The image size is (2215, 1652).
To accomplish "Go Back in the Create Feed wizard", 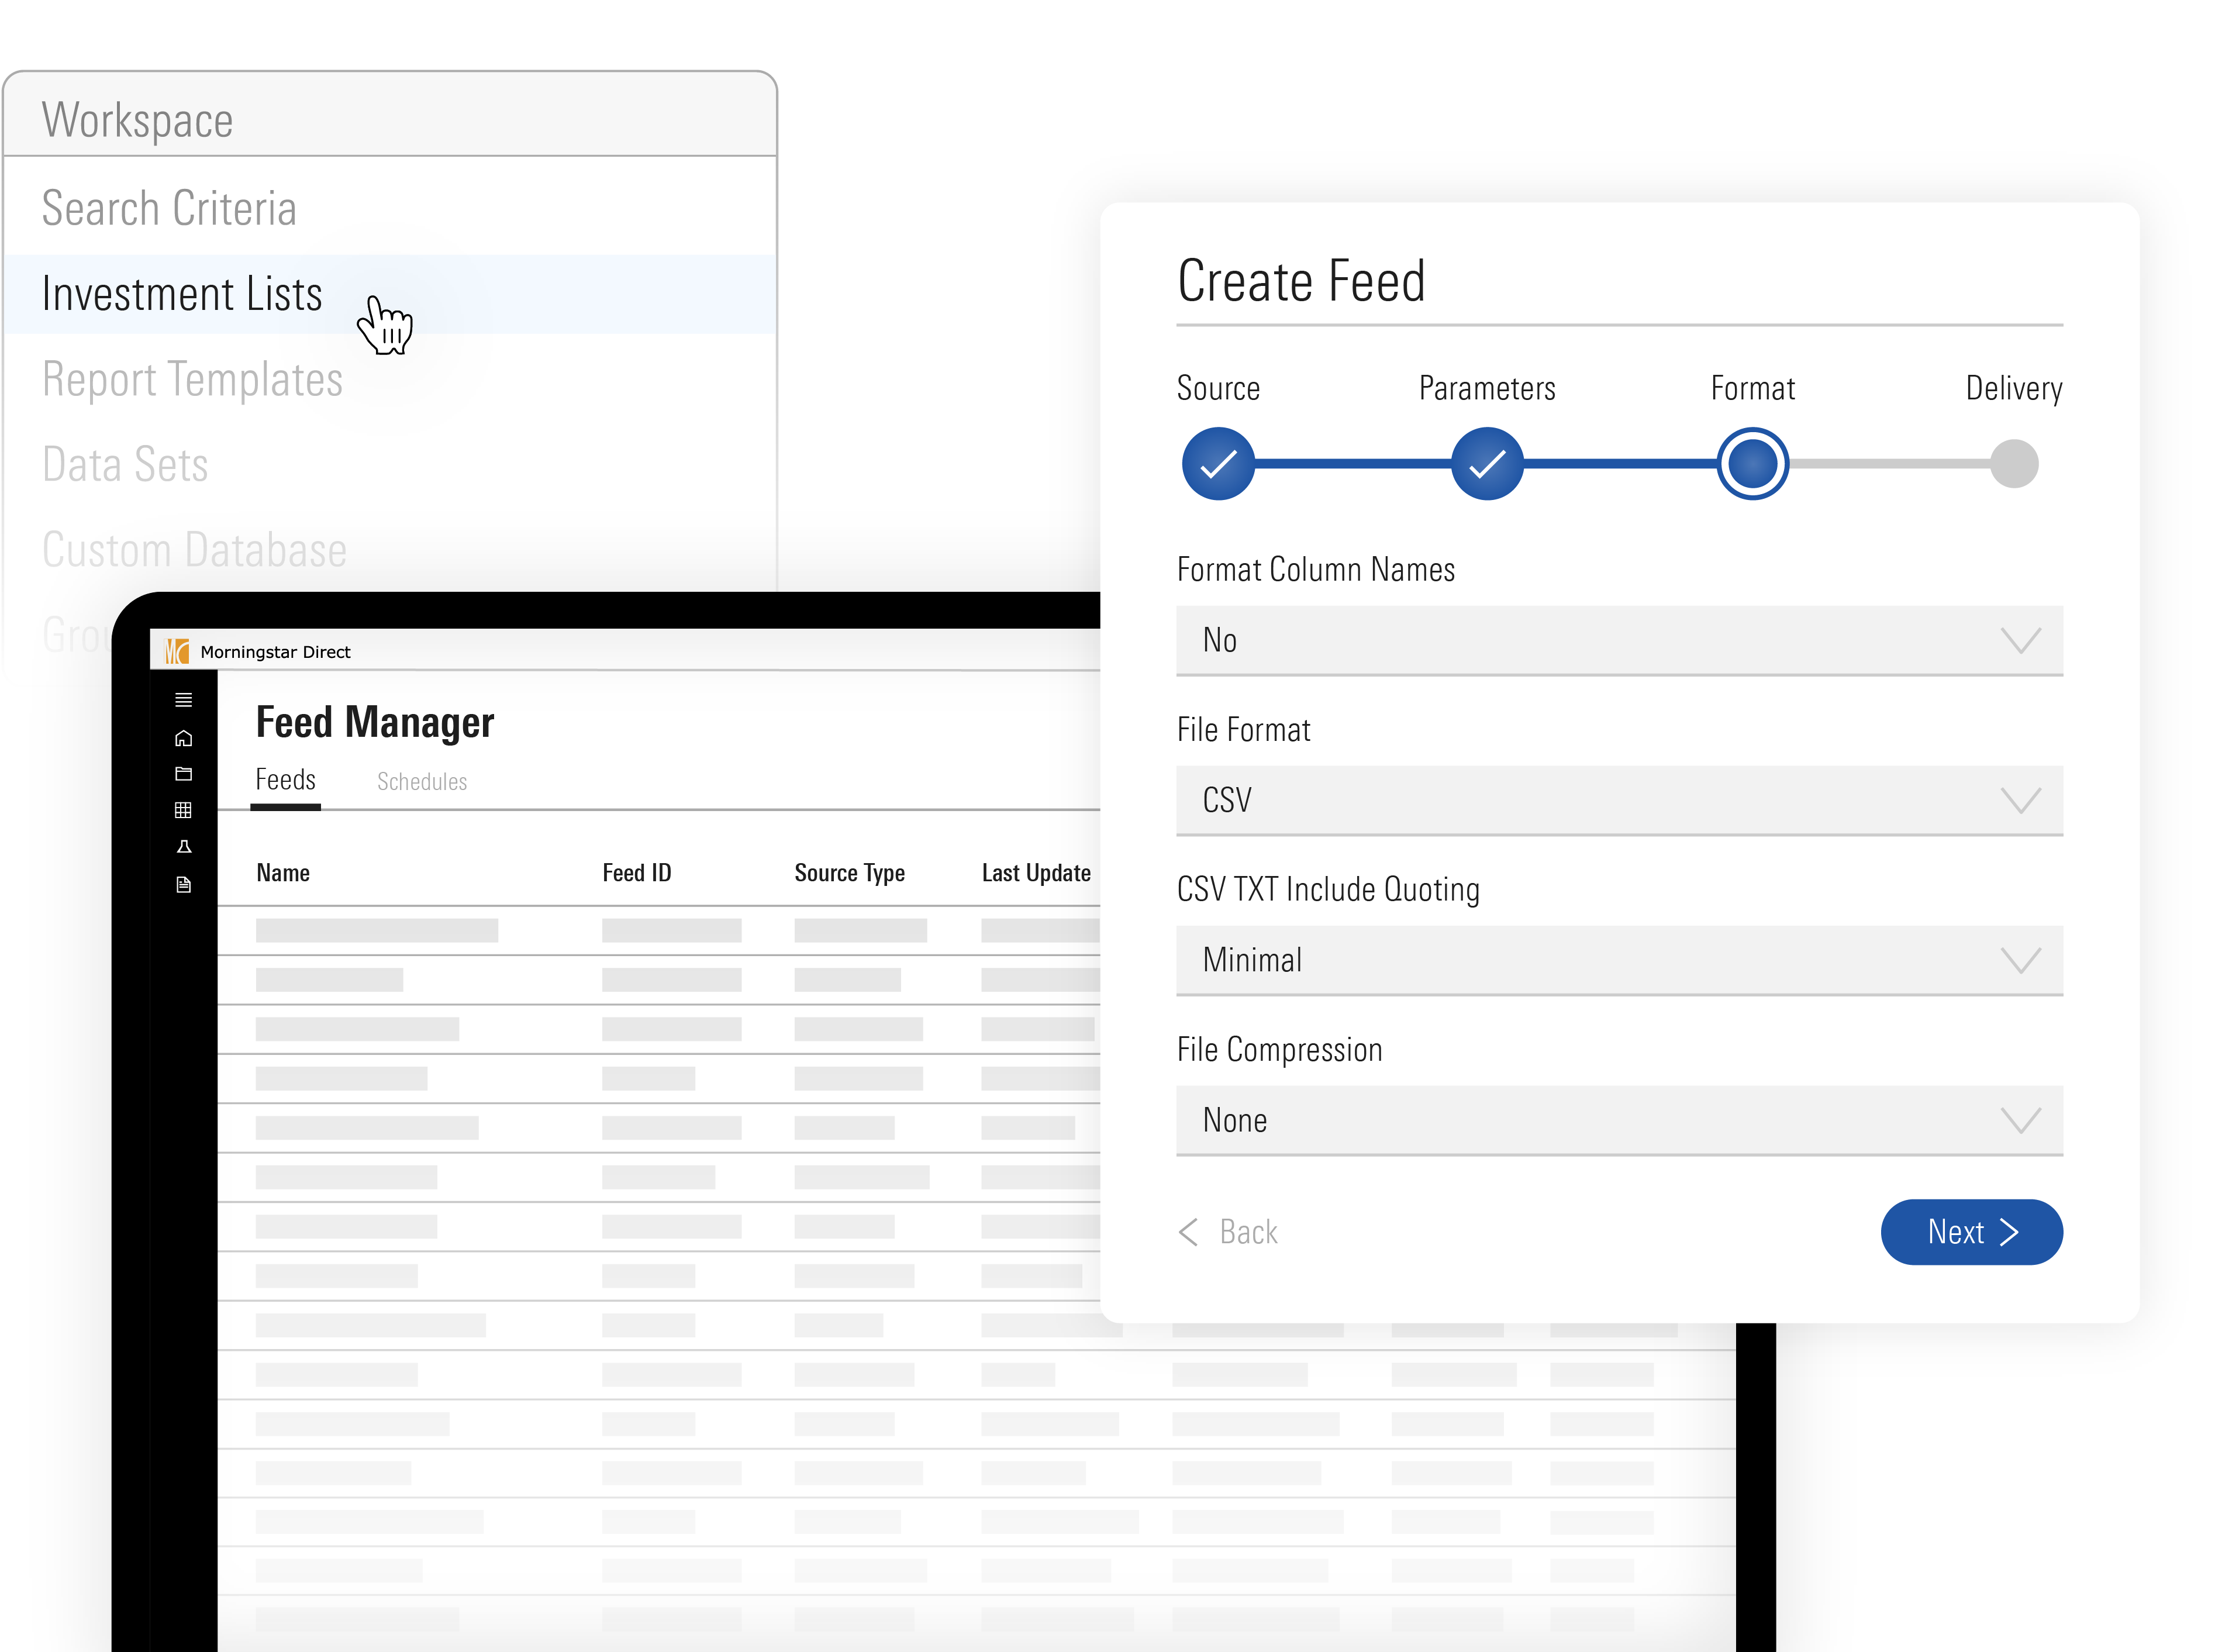I will pyautogui.click(x=1228, y=1232).
